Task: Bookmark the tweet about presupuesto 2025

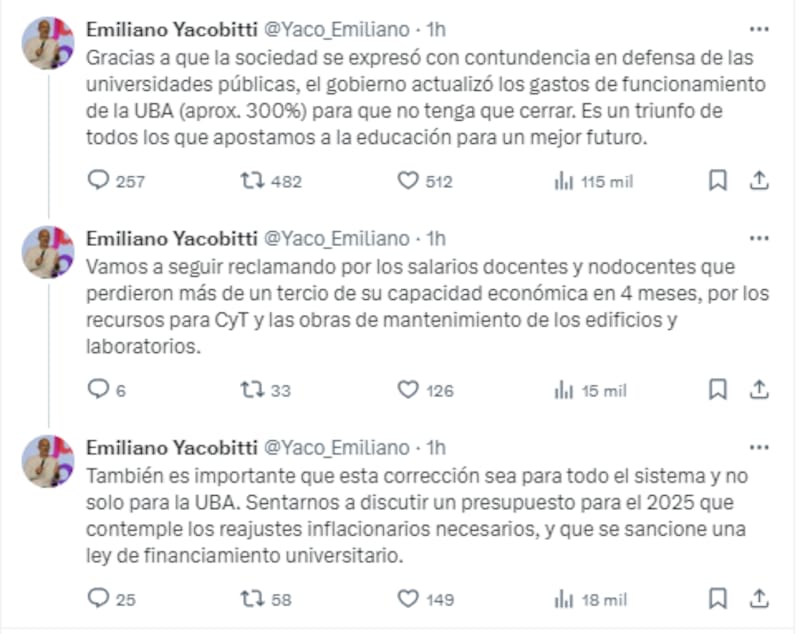Action: [717, 599]
